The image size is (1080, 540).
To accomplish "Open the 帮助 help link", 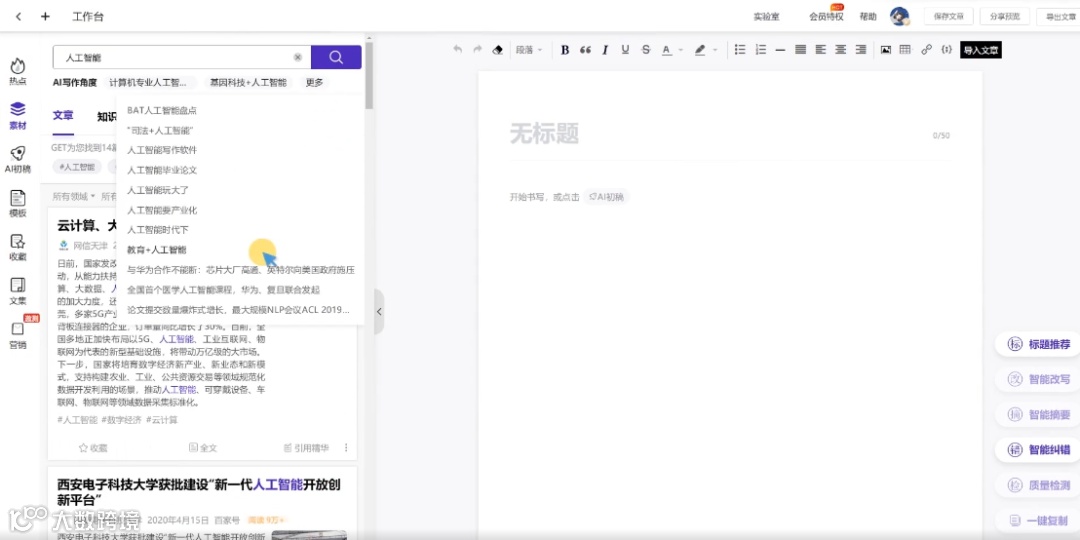I will (x=868, y=17).
